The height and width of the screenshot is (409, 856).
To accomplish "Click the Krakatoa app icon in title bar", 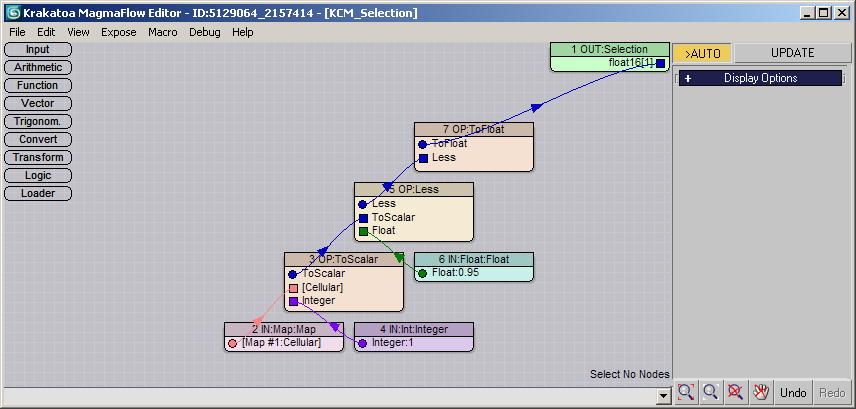I will point(14,13).
